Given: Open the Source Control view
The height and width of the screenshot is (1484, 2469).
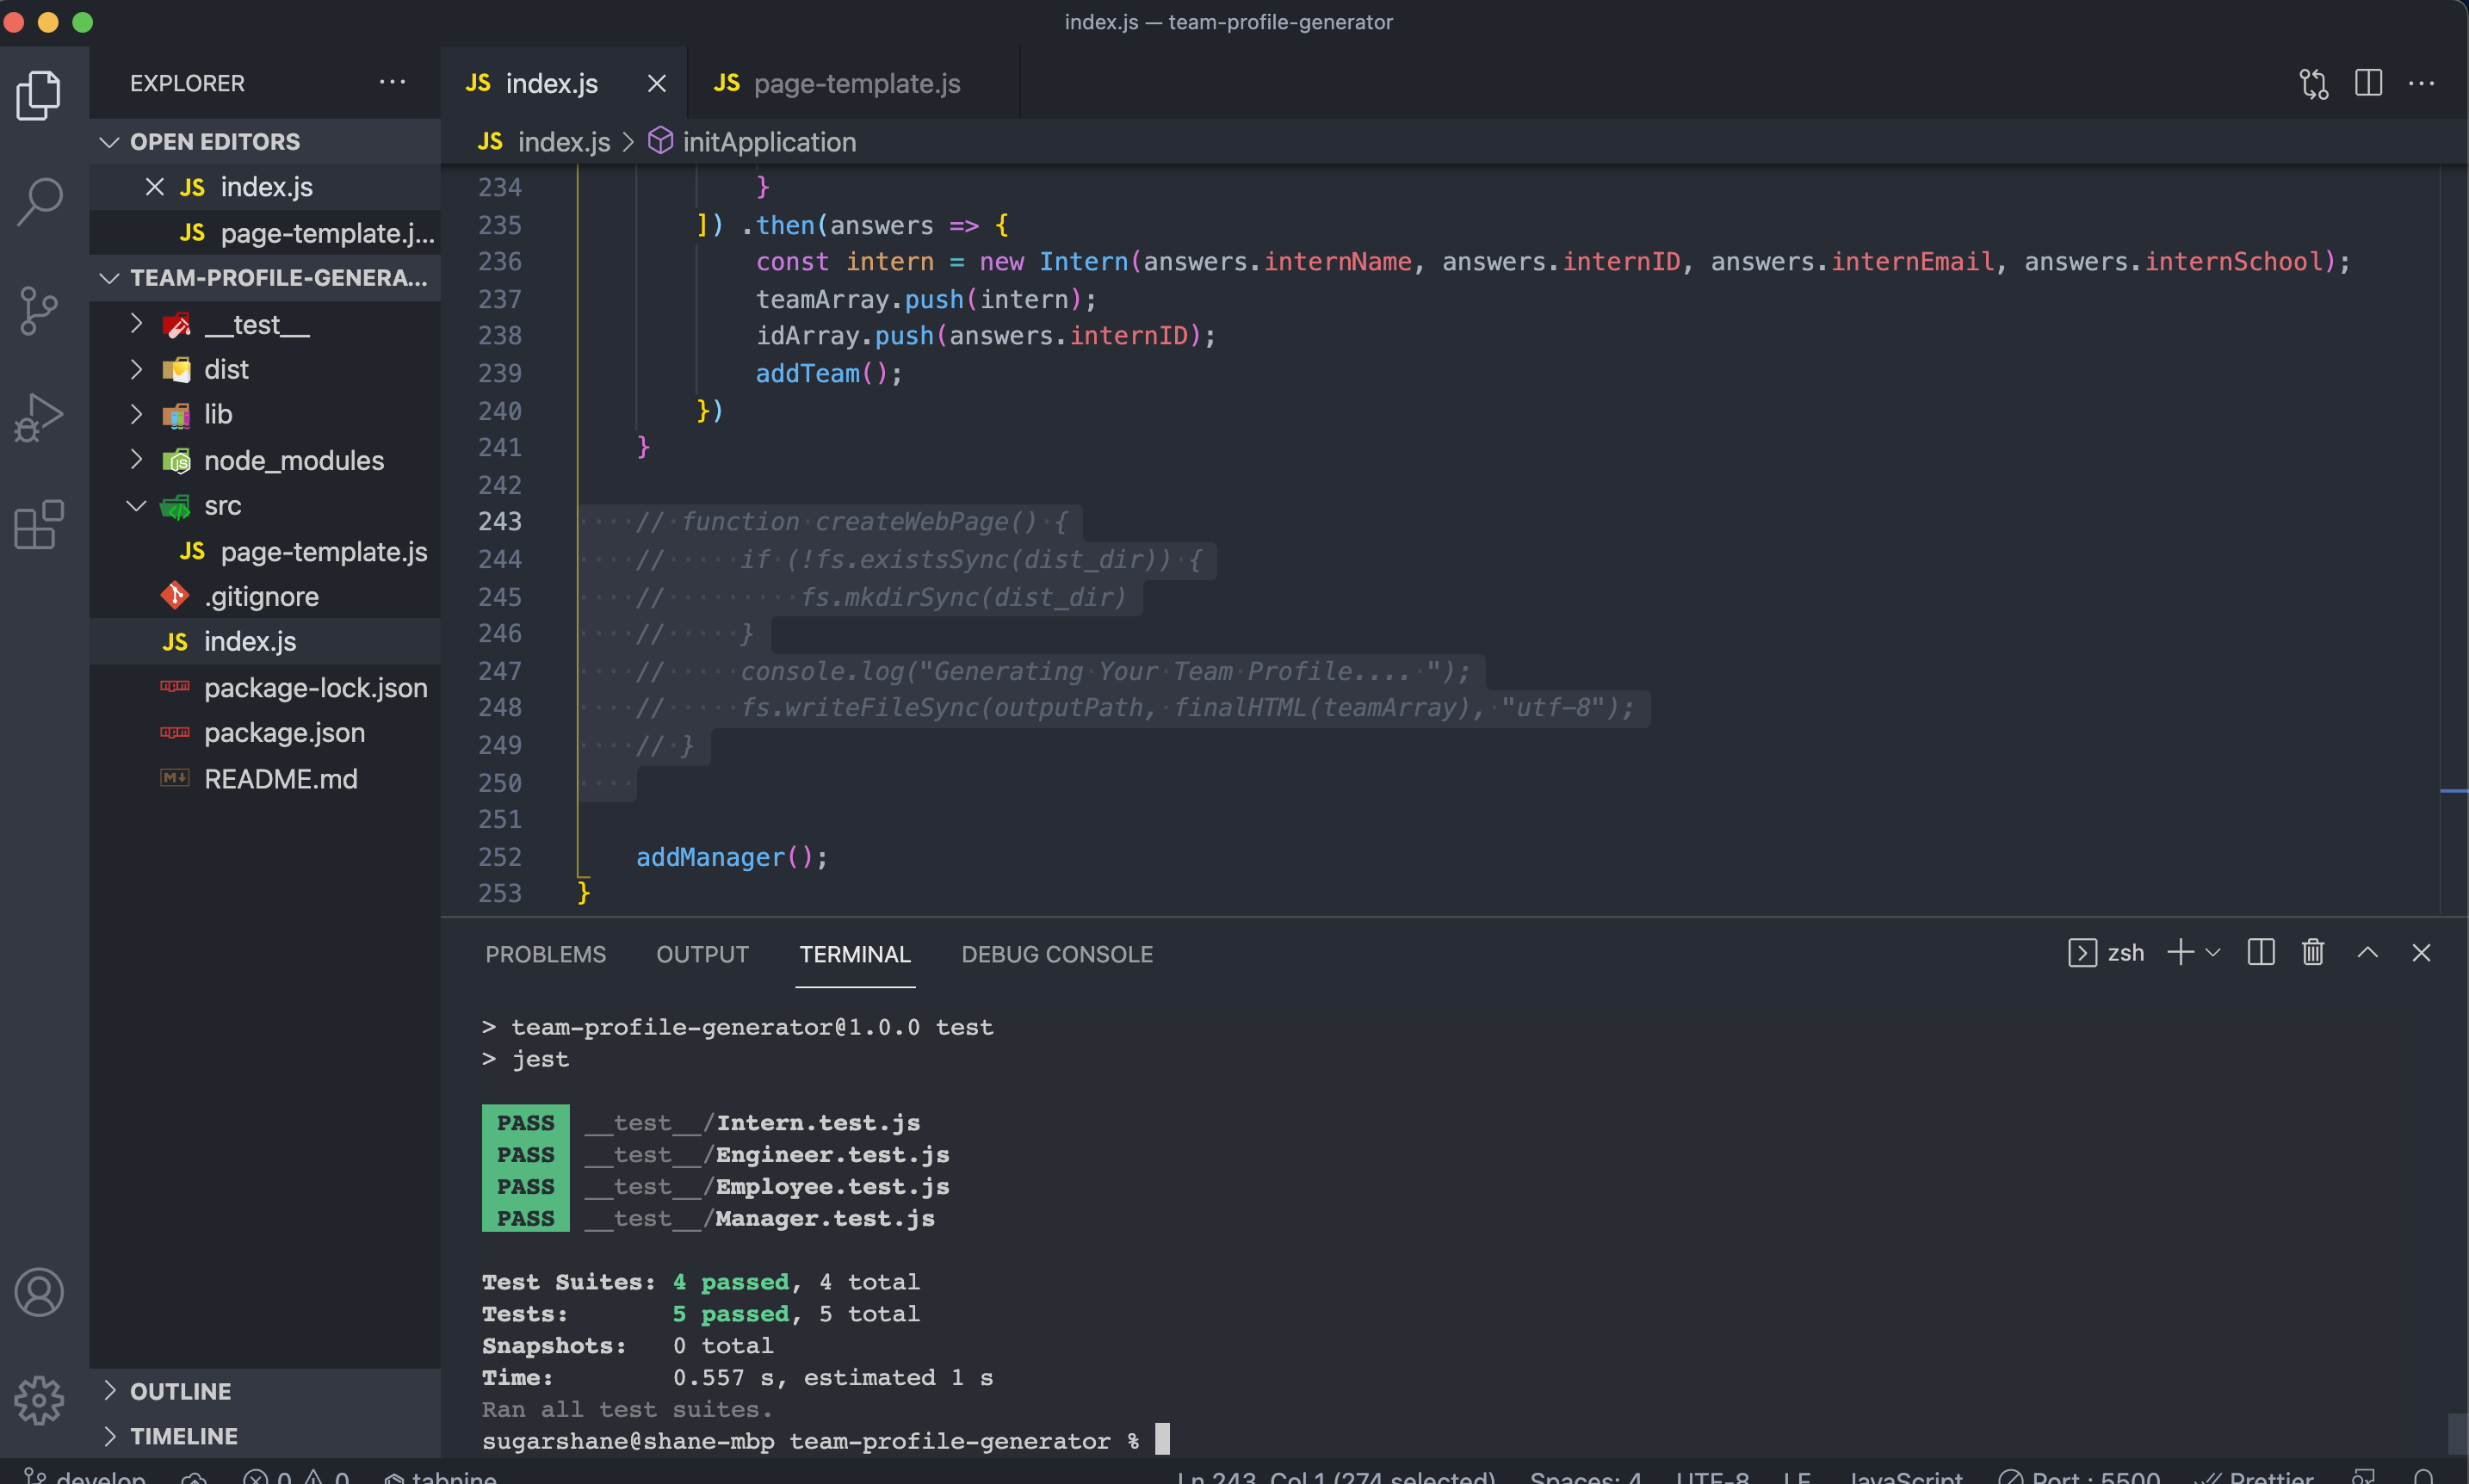Looking at the screenshot, I should (x=39, y=311).
